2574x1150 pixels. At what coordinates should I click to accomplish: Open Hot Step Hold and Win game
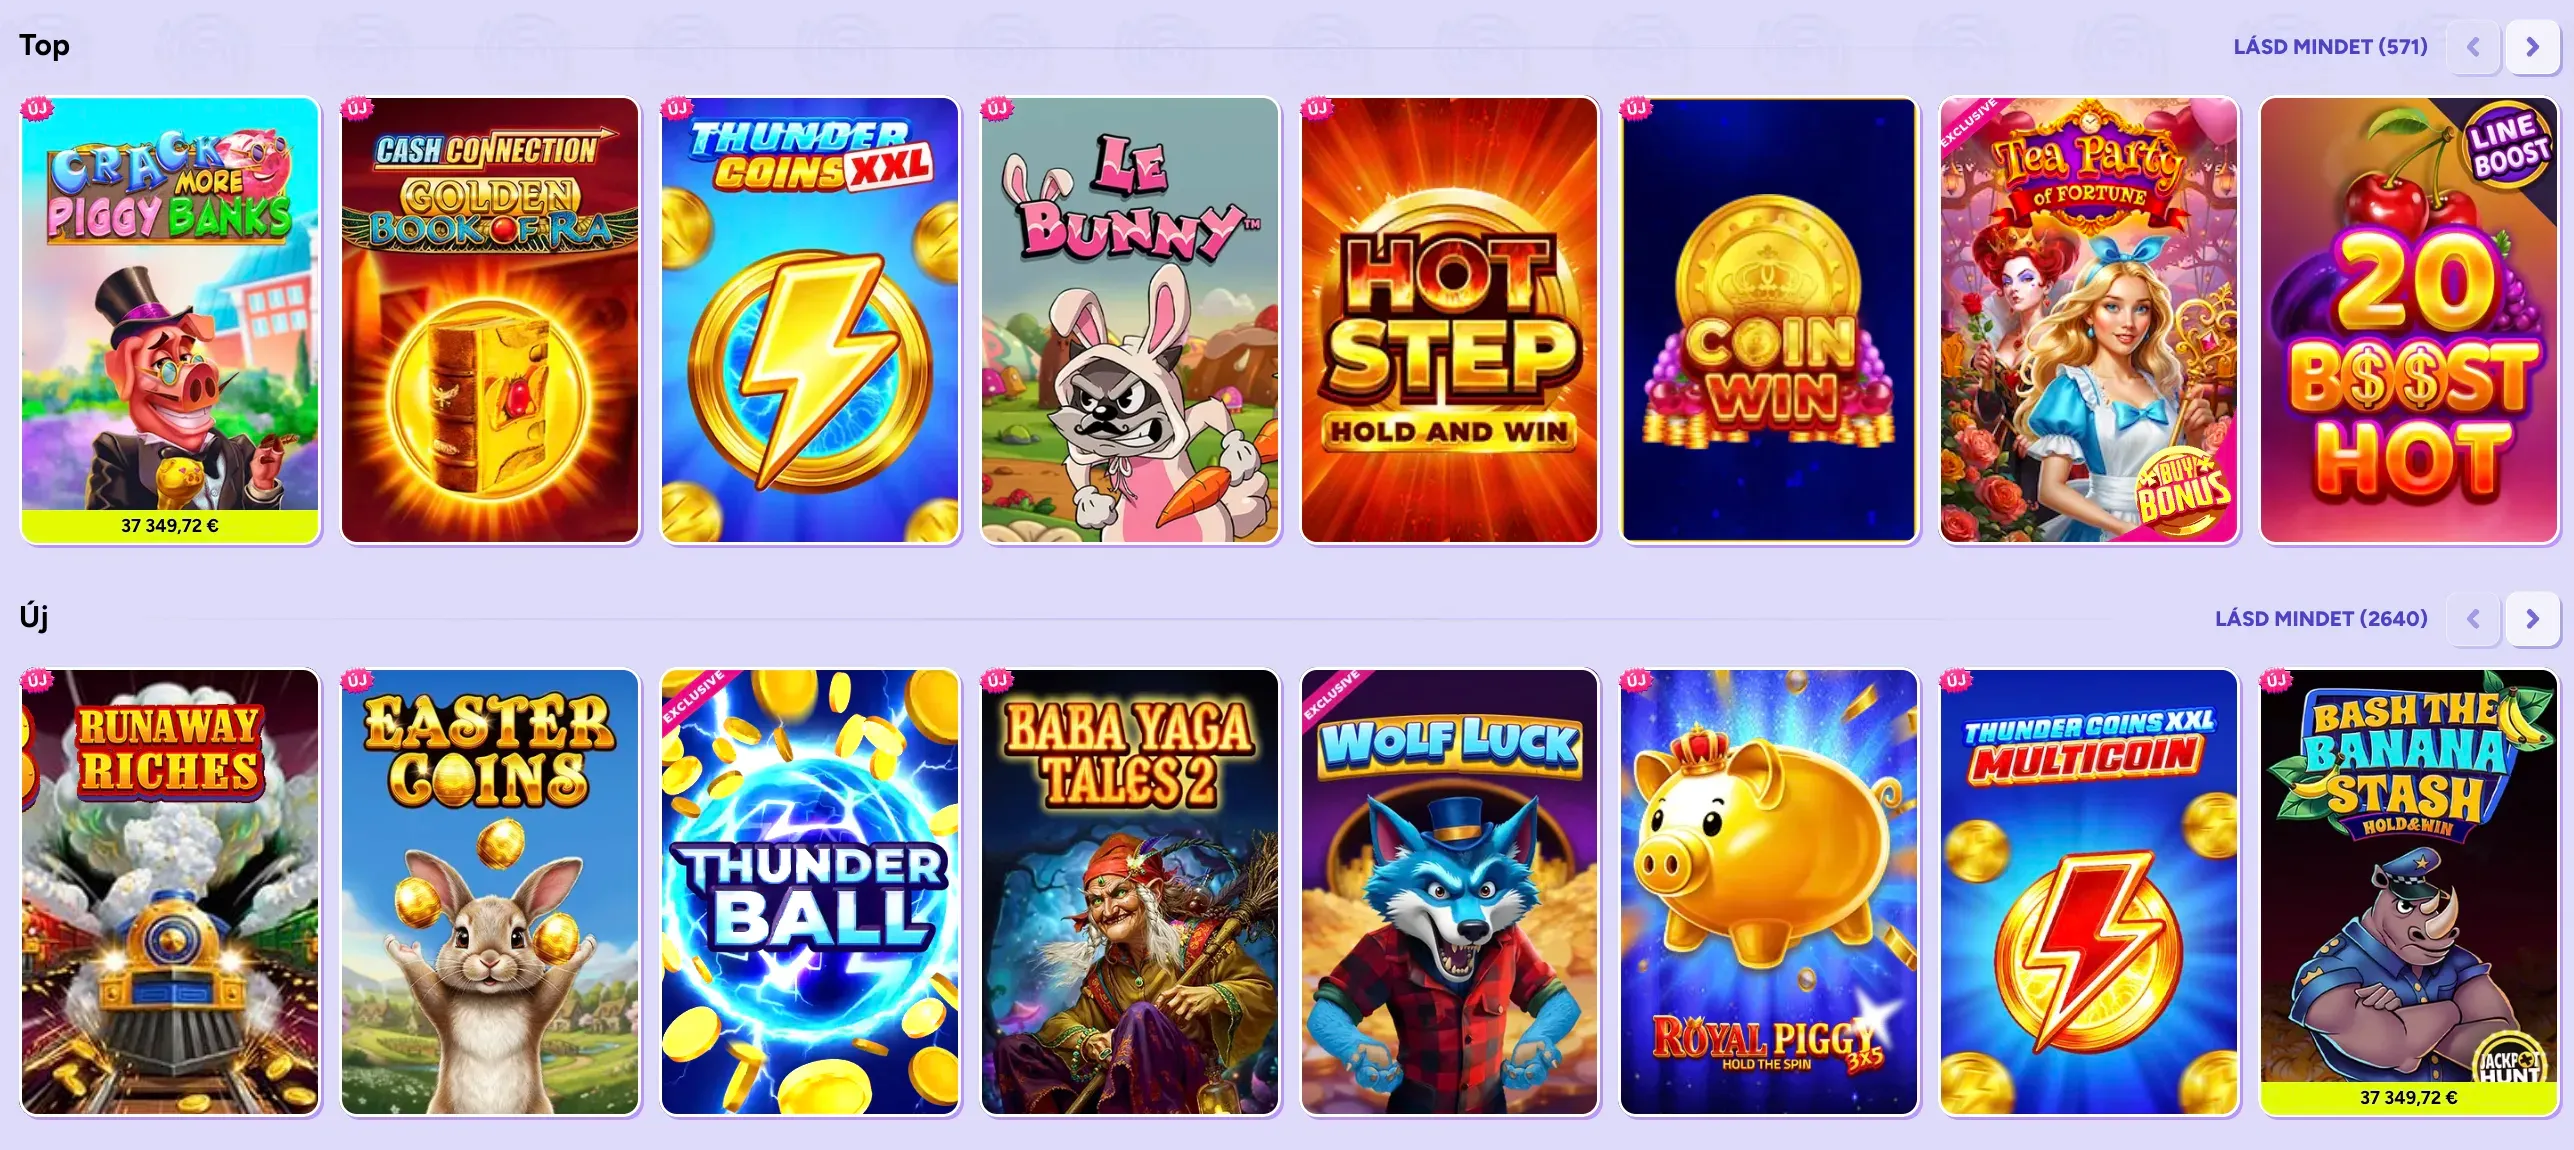pos(1449,320)
